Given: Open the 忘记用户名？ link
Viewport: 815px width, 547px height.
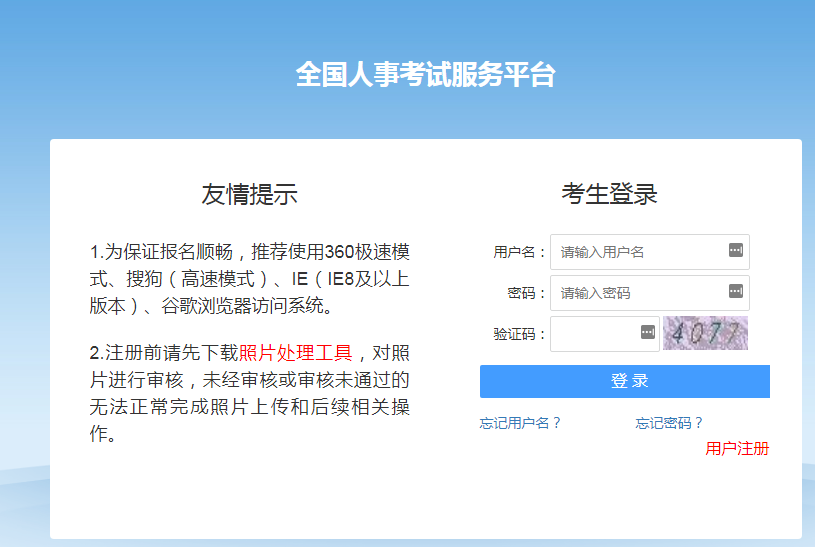Looking at the screenshot, I should pos(520,423).
